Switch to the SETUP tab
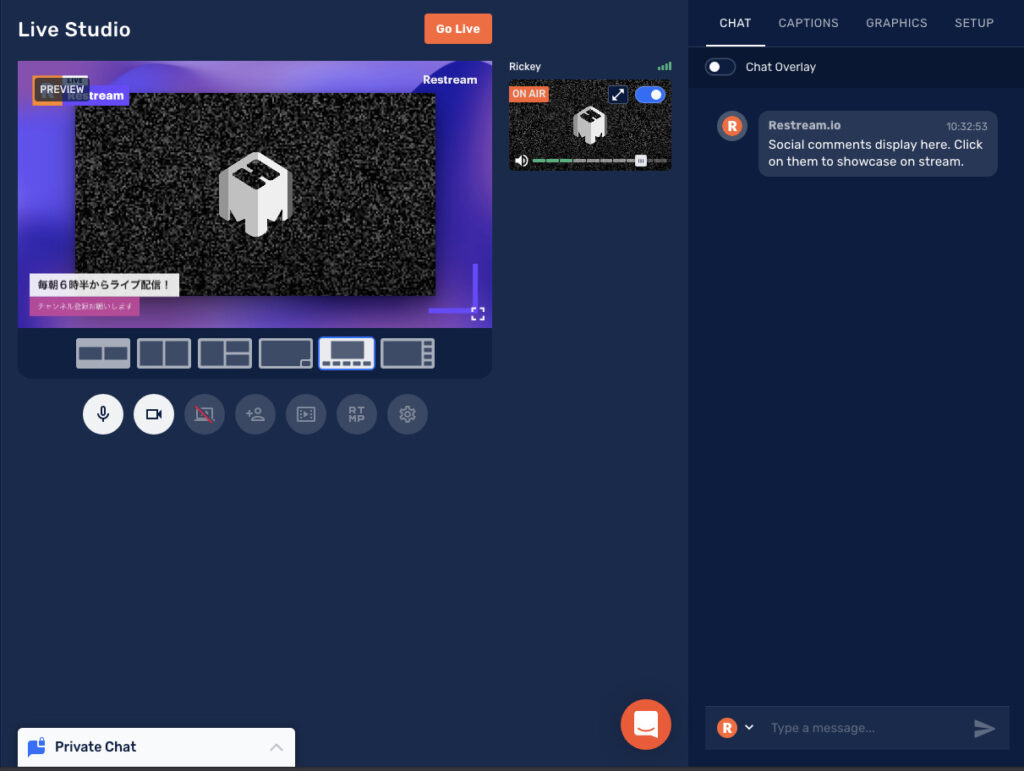This screenshot has height=771, width=1024. 974,23
